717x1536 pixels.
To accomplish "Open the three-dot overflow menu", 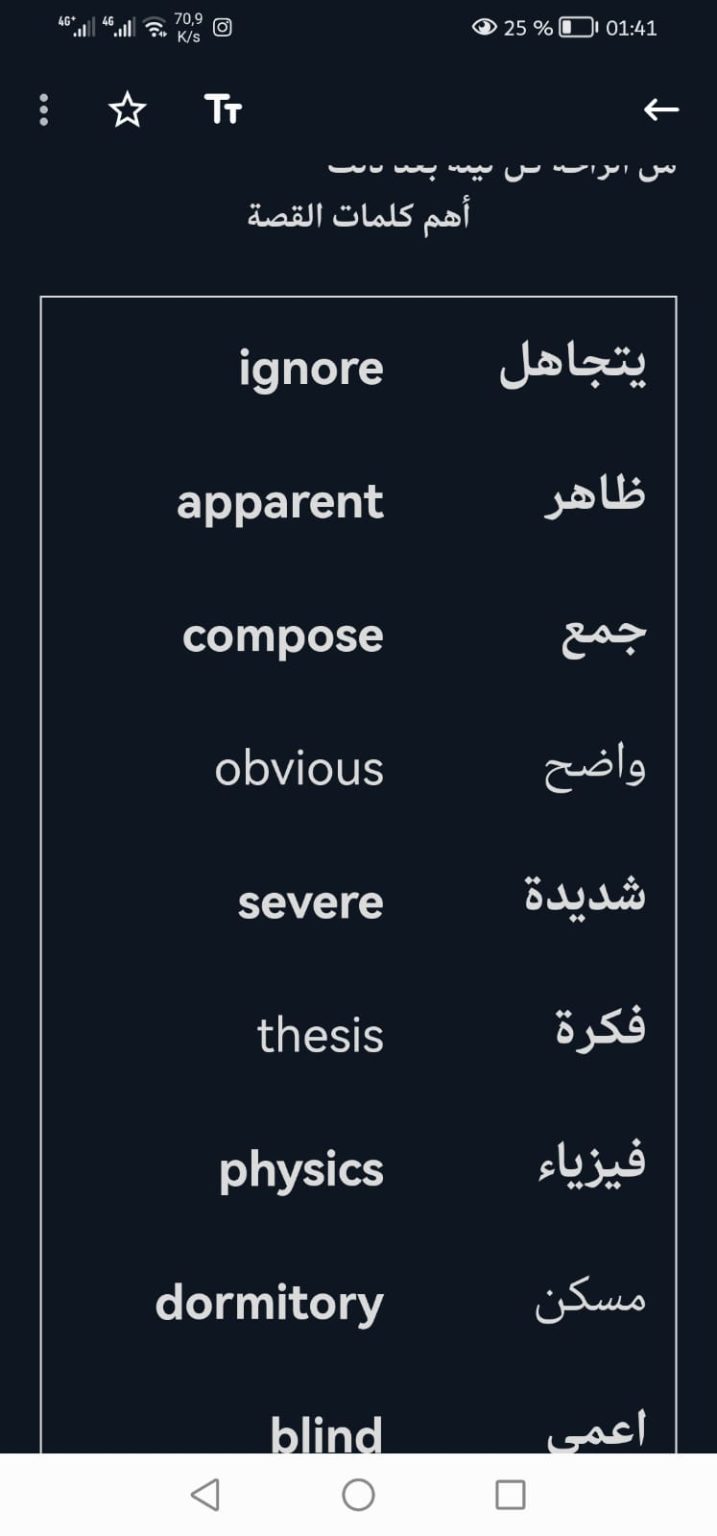I will click(43, 110).
